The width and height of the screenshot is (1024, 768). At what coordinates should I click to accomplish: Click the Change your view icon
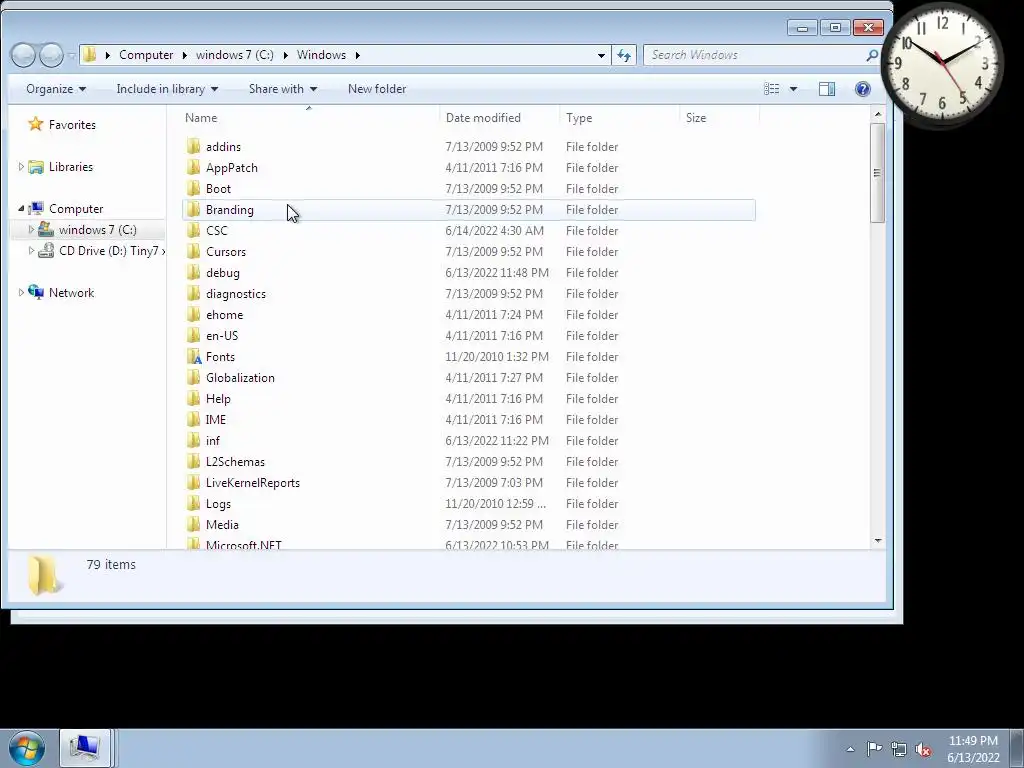point(771,89)
